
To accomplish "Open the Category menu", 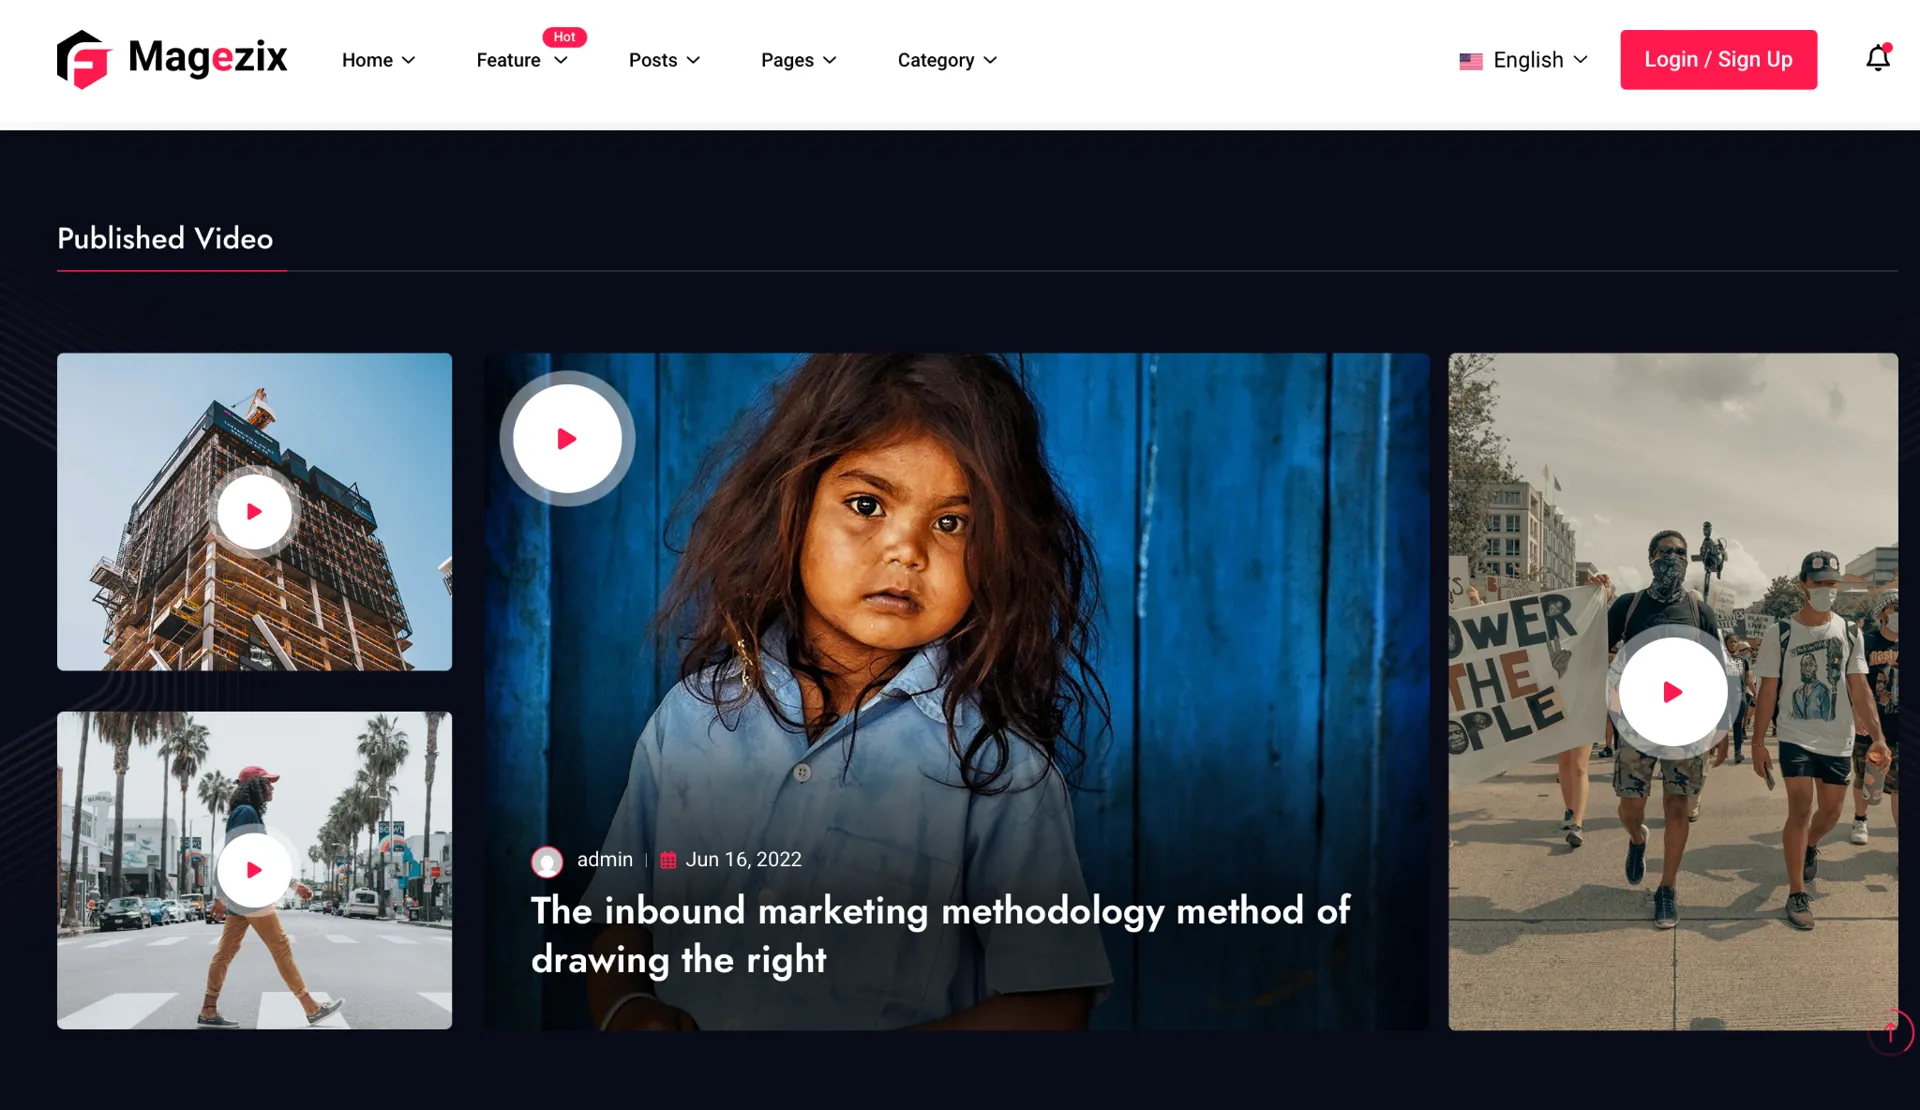I will 946,60.
